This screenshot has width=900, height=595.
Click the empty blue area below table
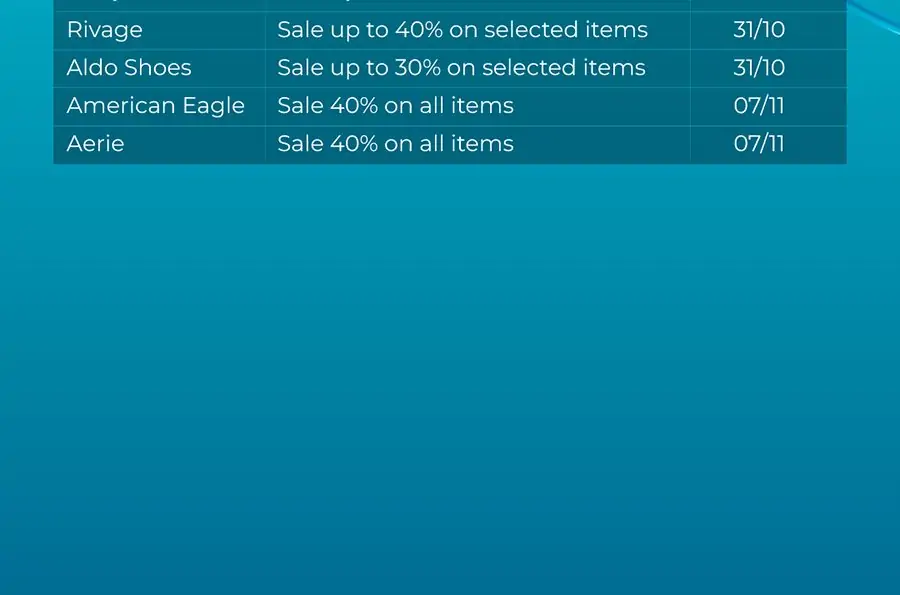pos(450,379)
